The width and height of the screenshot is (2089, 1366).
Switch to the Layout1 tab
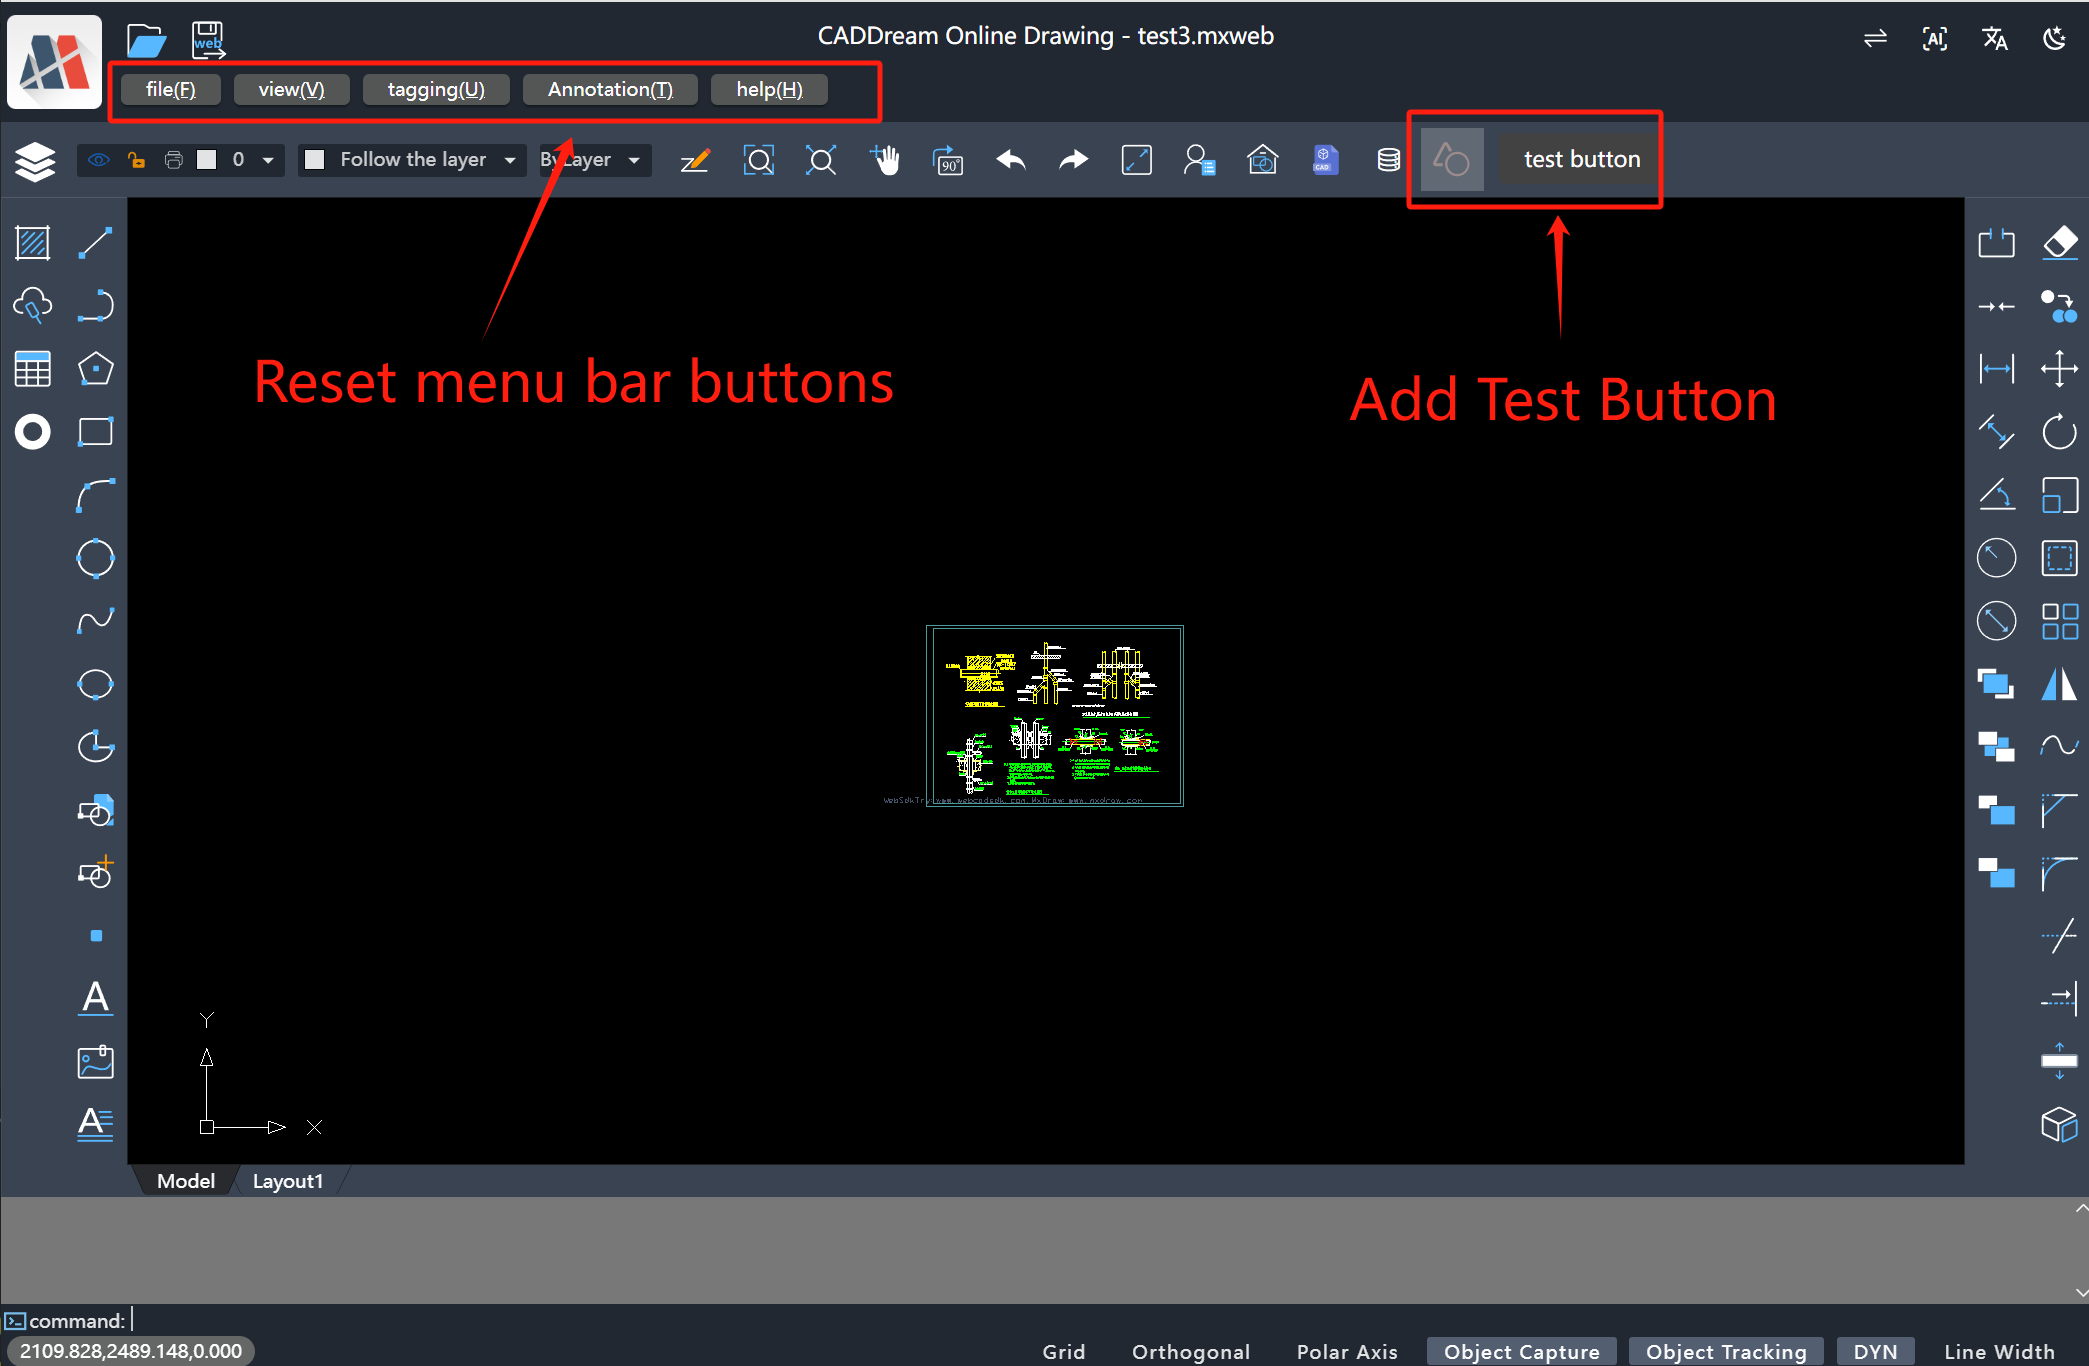point(288,1181)
